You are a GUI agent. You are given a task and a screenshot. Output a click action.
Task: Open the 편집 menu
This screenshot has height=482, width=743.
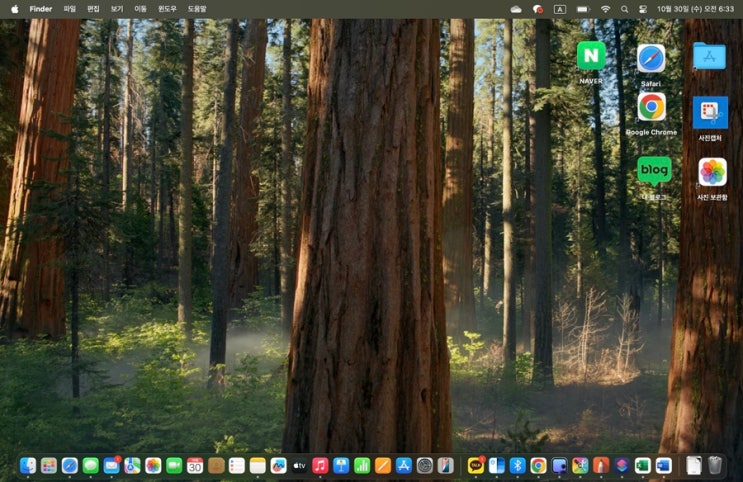tap(93, 9)
